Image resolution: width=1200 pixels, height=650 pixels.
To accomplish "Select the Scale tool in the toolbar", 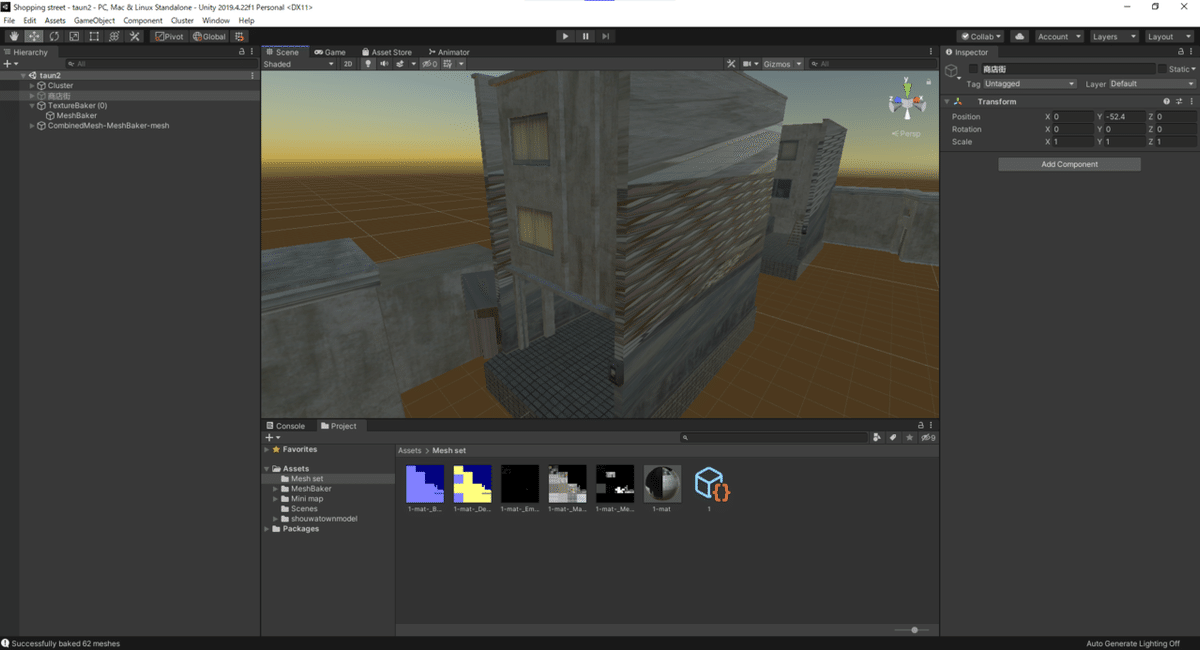I will point(74,36).
